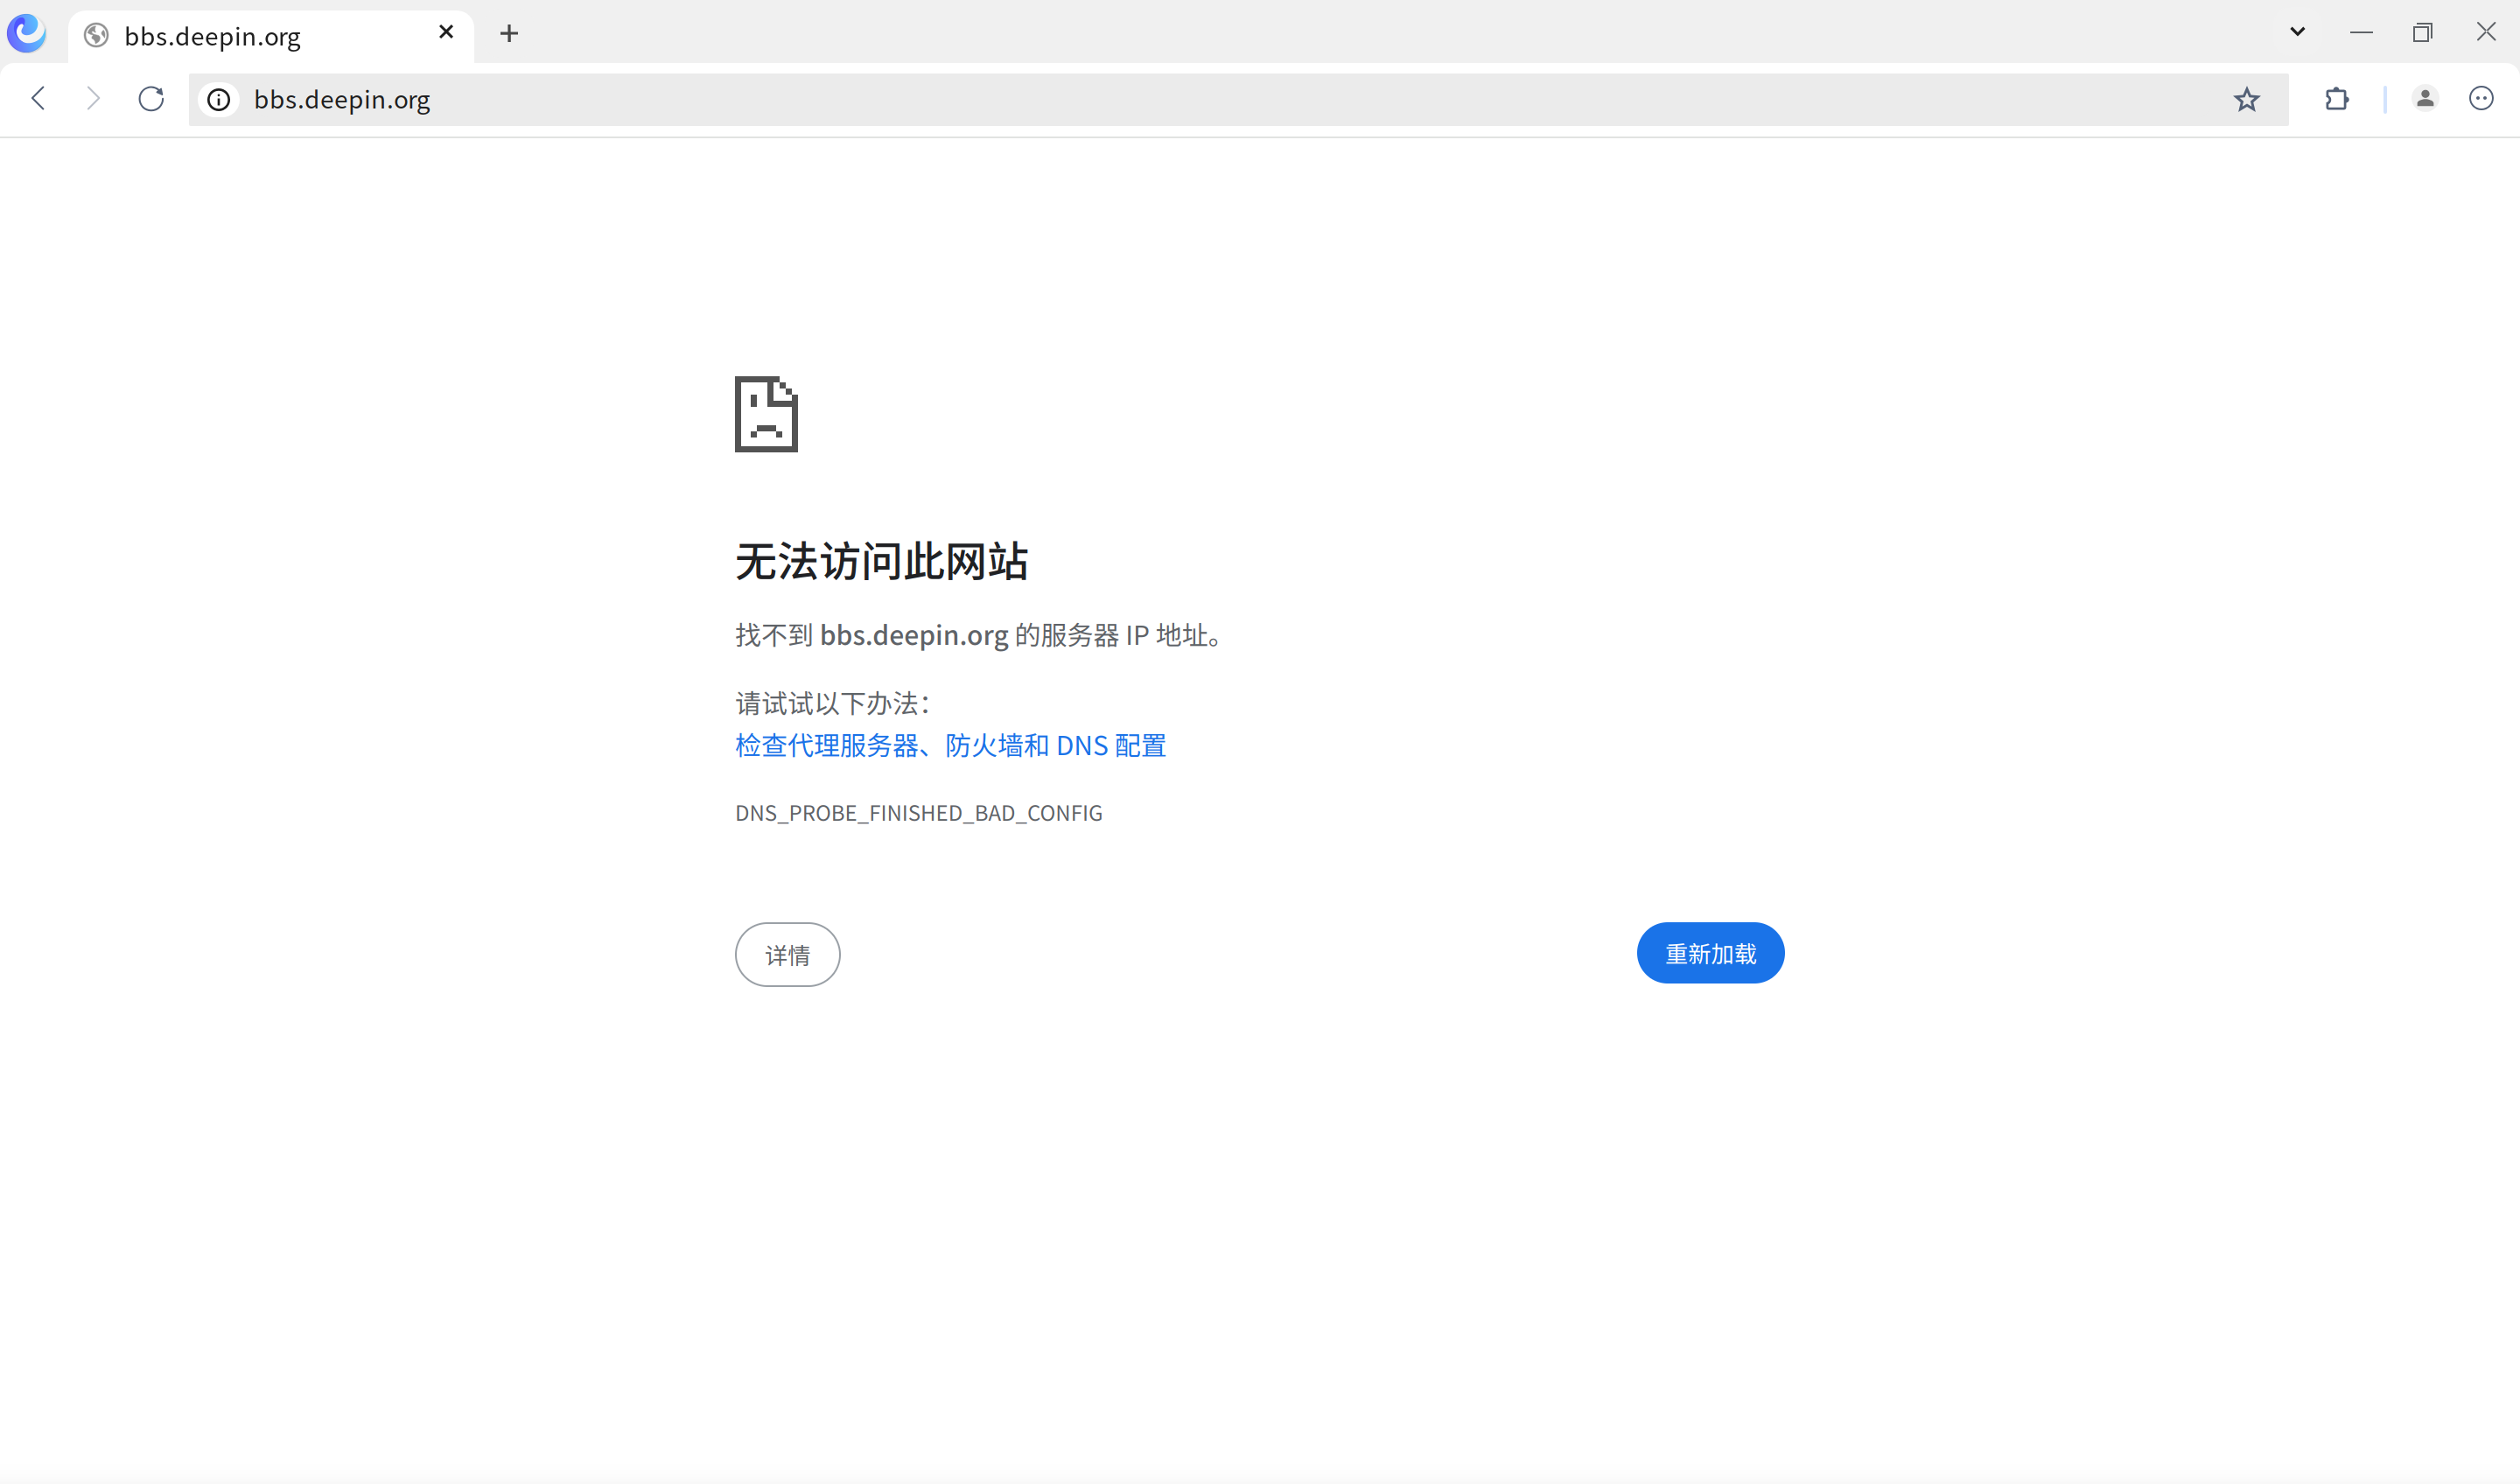This screenshot has height=1484, width=2520.
Task: Open the 检查代理服务器、防火墙和 DNS 配置 link
Action: coord(950,746)
